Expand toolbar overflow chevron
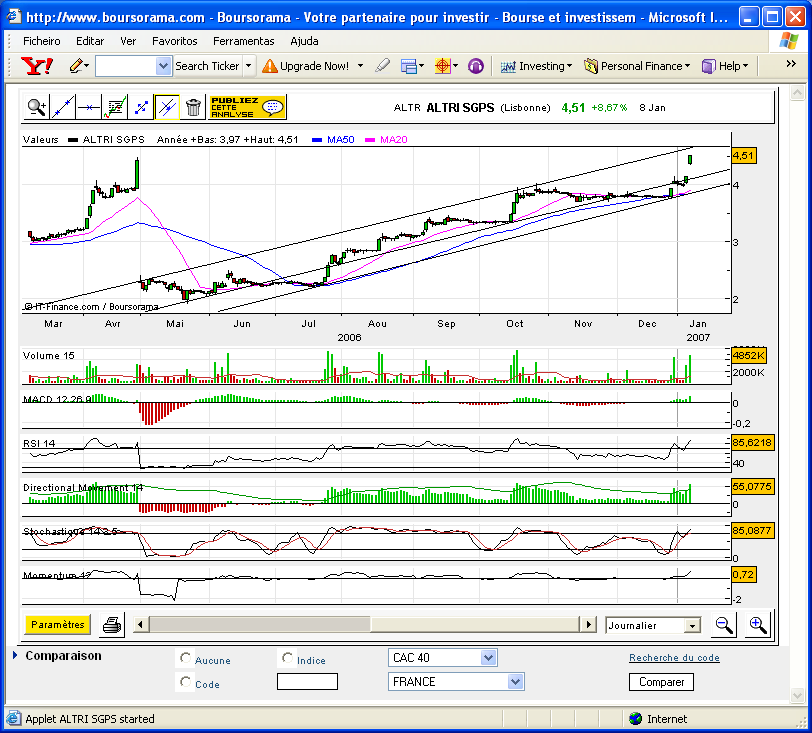 (x=791, y=64)
